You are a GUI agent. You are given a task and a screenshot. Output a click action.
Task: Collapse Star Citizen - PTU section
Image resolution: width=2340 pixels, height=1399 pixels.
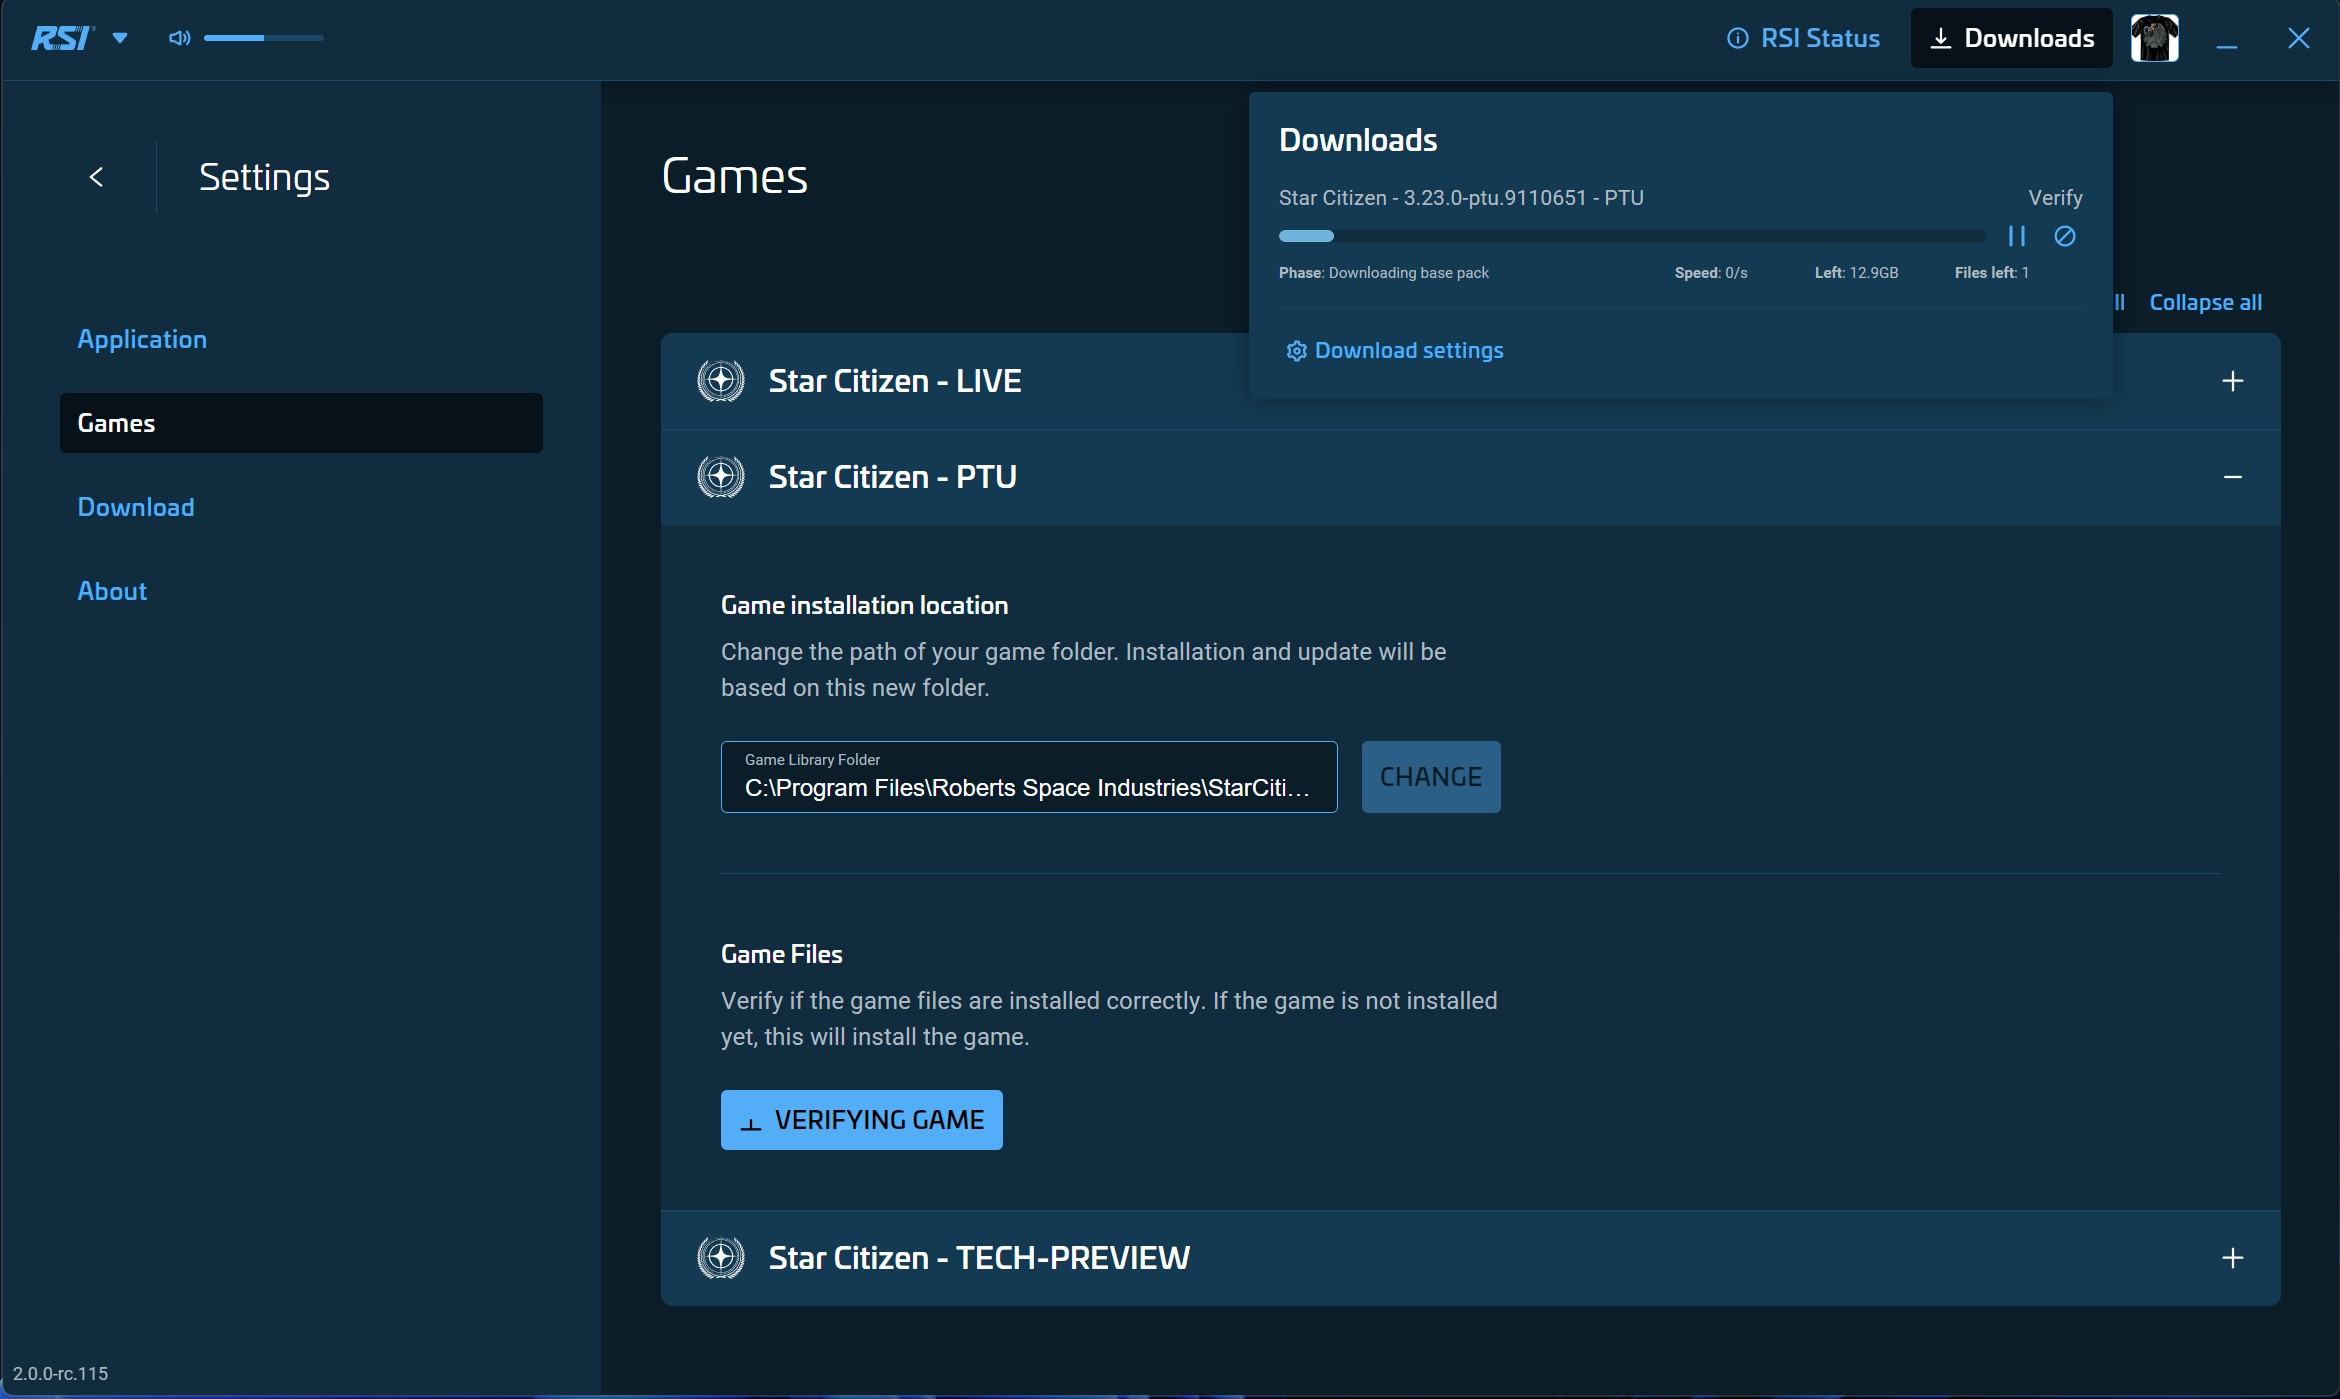[x=2232, y=477]
